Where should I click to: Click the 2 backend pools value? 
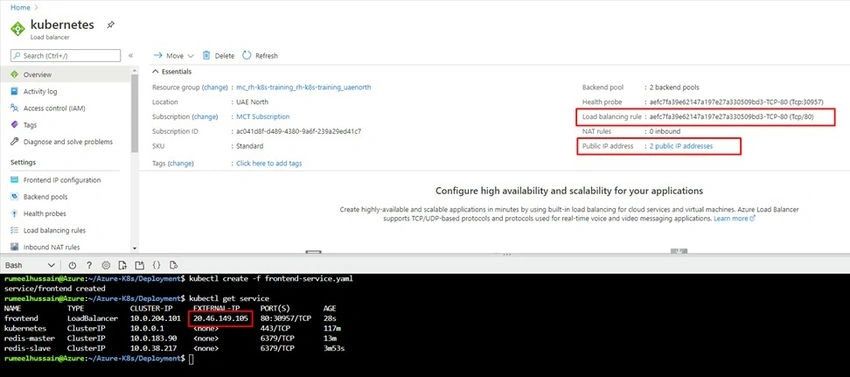(x=674, y=87)
